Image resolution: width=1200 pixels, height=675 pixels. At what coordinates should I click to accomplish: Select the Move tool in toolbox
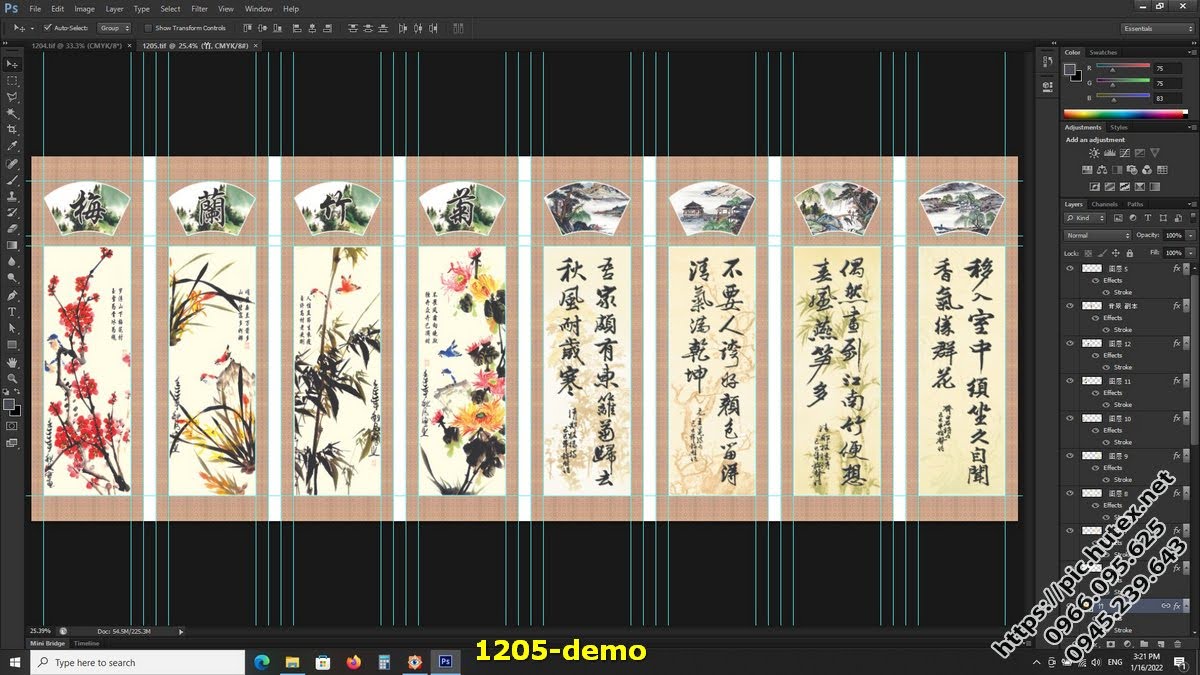coord(12,63)
